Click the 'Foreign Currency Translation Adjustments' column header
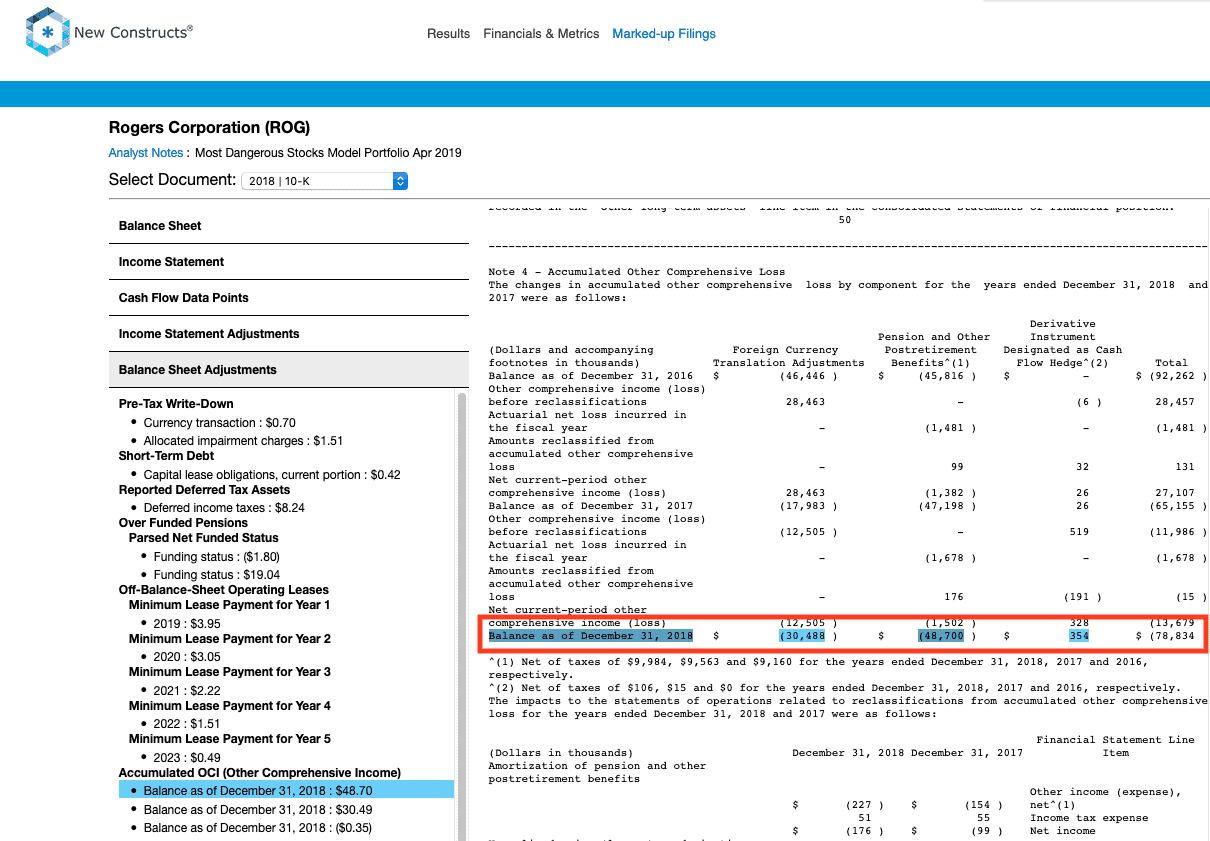The height and width of the screenshot is (841, 1210). 788,357
